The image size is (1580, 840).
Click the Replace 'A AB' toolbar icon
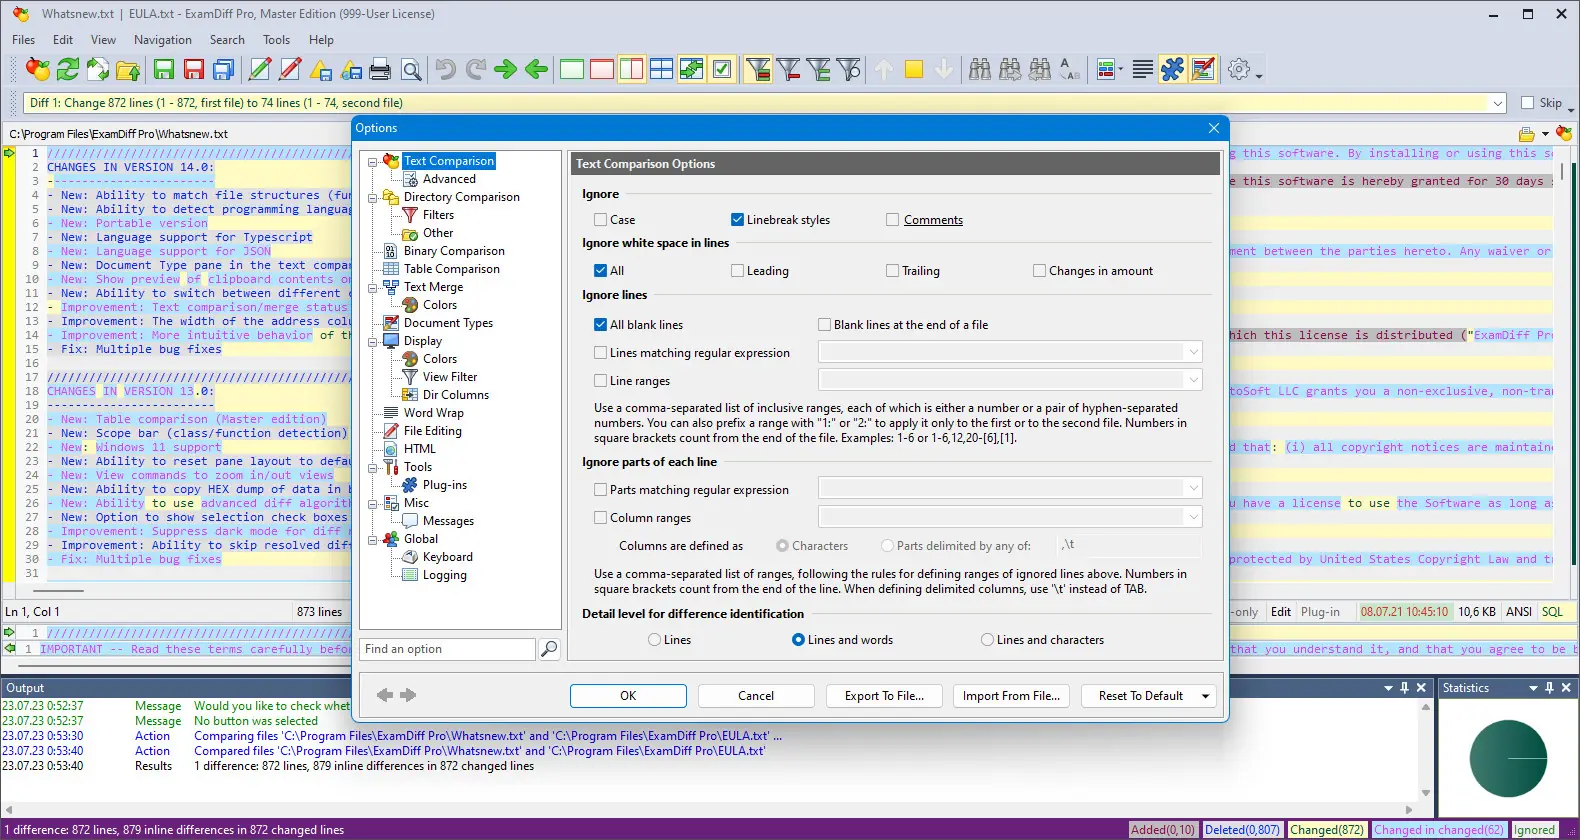click(1070, 69)
